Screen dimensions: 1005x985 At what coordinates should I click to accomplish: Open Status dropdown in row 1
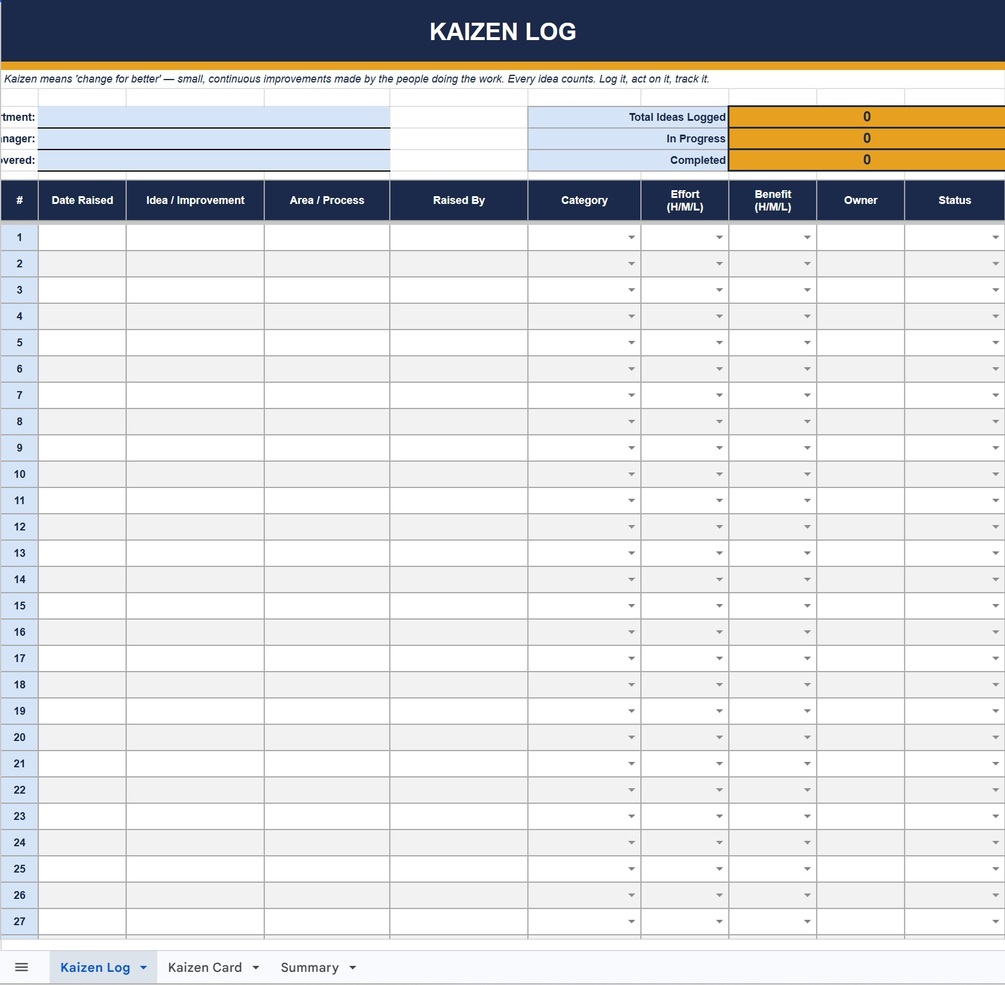point(995,238)
